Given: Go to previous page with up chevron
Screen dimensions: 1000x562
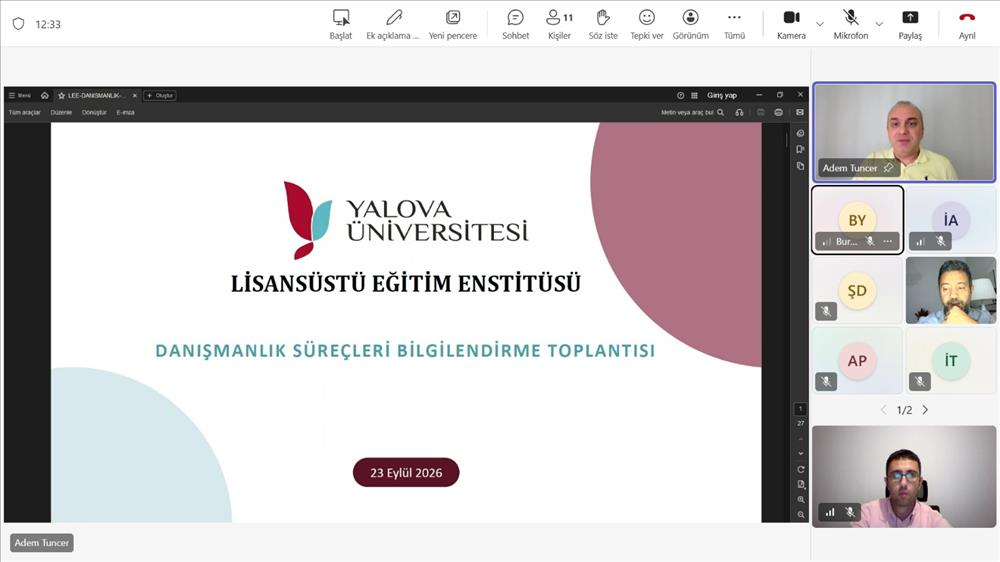Looking at the screenshot, I should click(800, 440).
